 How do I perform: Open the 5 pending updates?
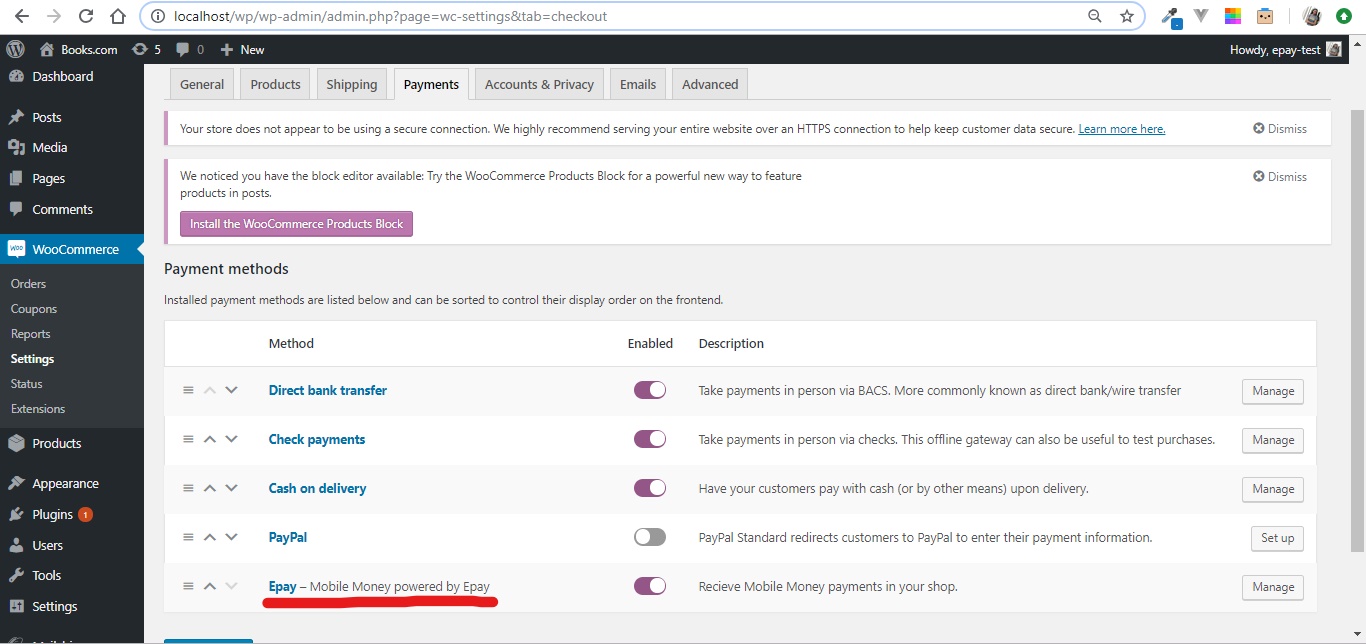[146, 49]
